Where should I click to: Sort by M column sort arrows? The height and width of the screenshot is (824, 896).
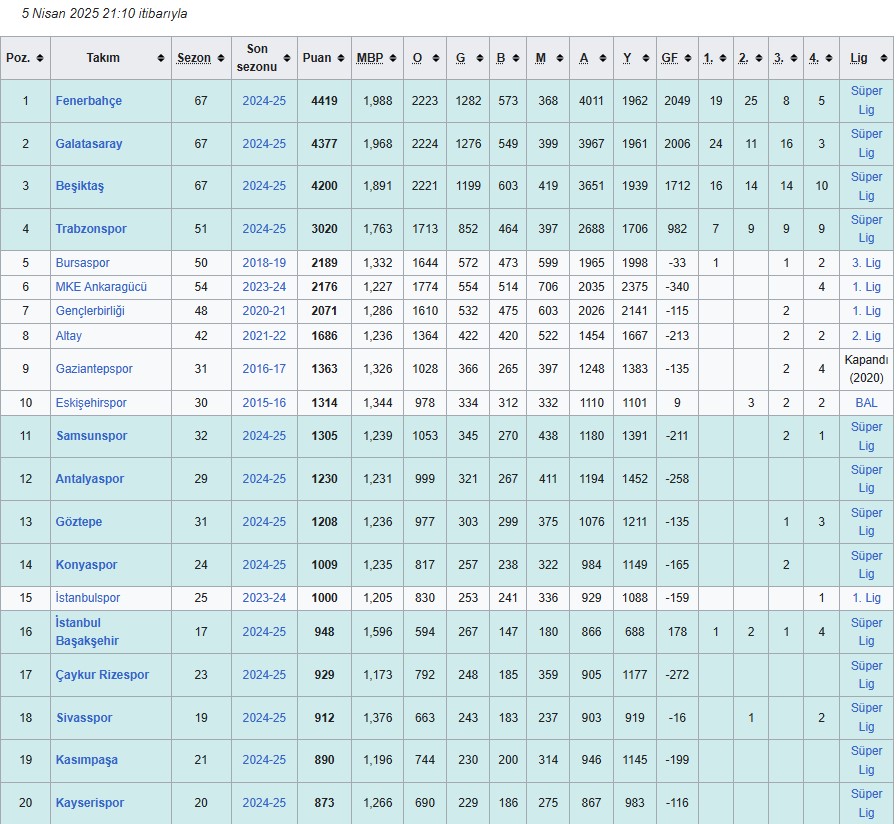[x=559, y=58]
